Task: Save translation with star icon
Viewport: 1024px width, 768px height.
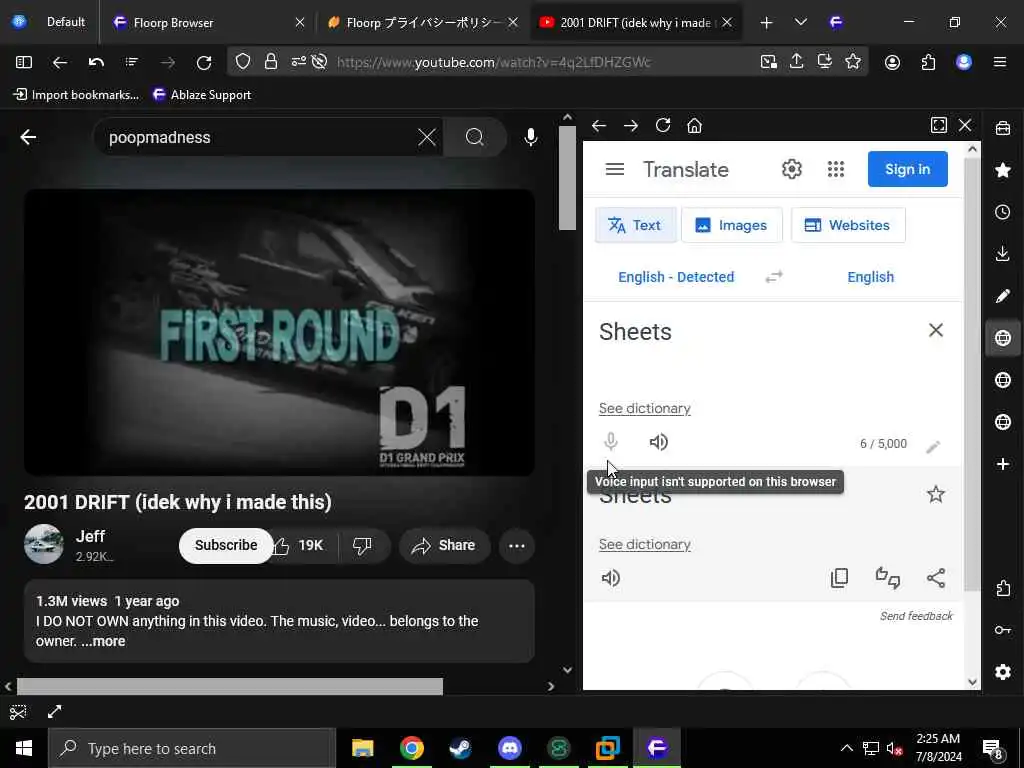Action: click(x=935, y=494)
